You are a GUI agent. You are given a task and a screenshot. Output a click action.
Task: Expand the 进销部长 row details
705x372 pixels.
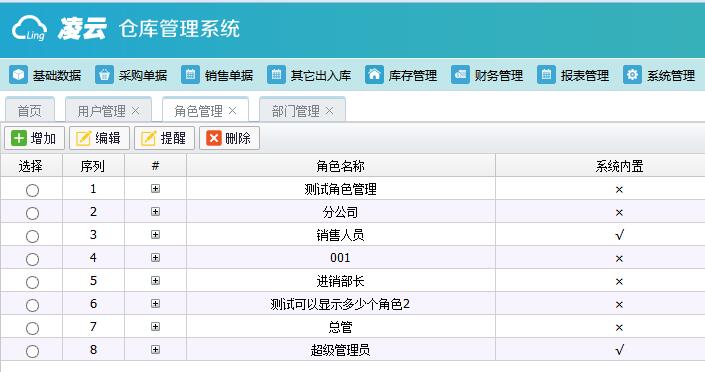156,281
